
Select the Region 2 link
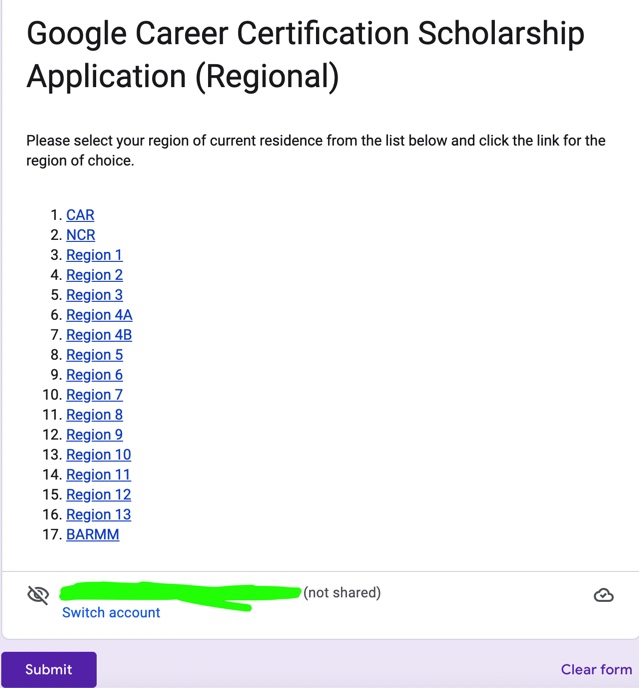(x=94, y=275)
